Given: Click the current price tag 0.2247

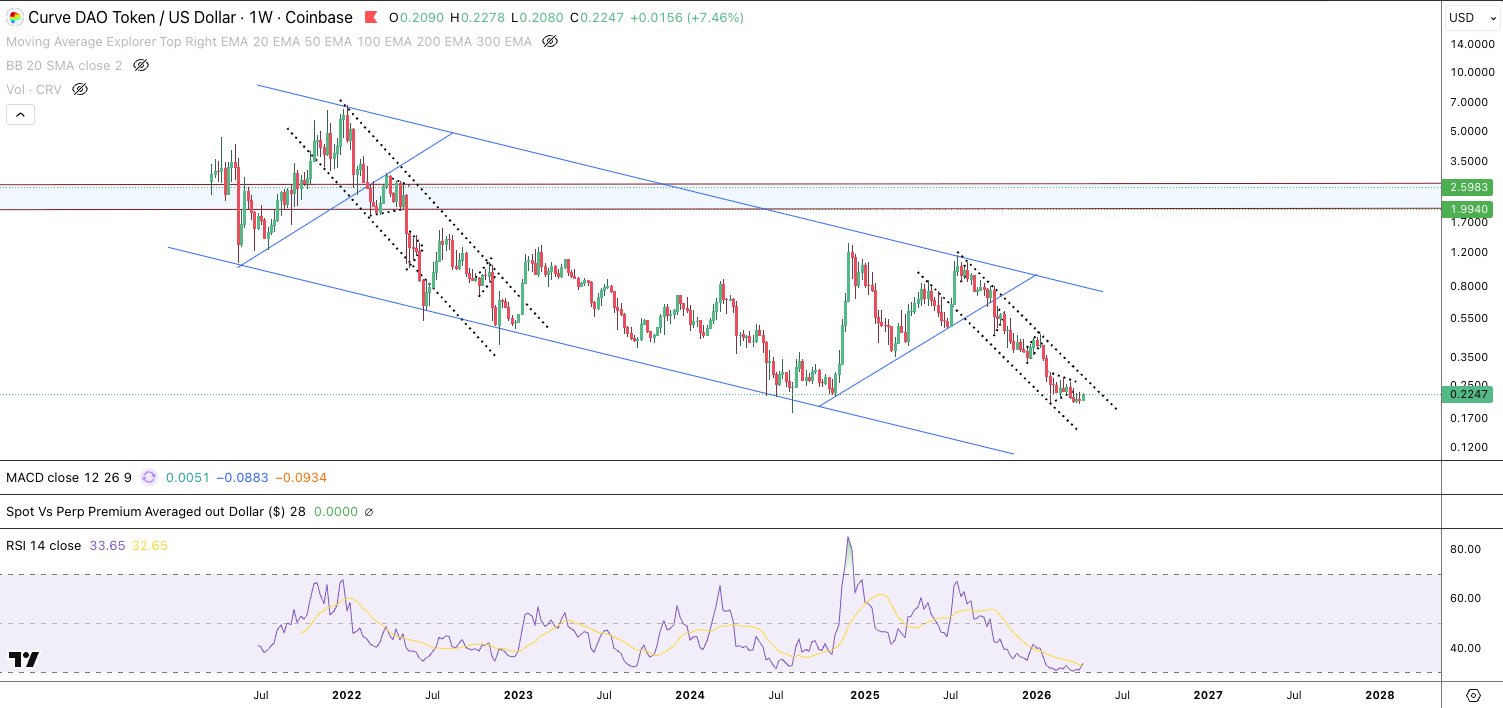Looking at the screenshot, I should coord(1469,394).
